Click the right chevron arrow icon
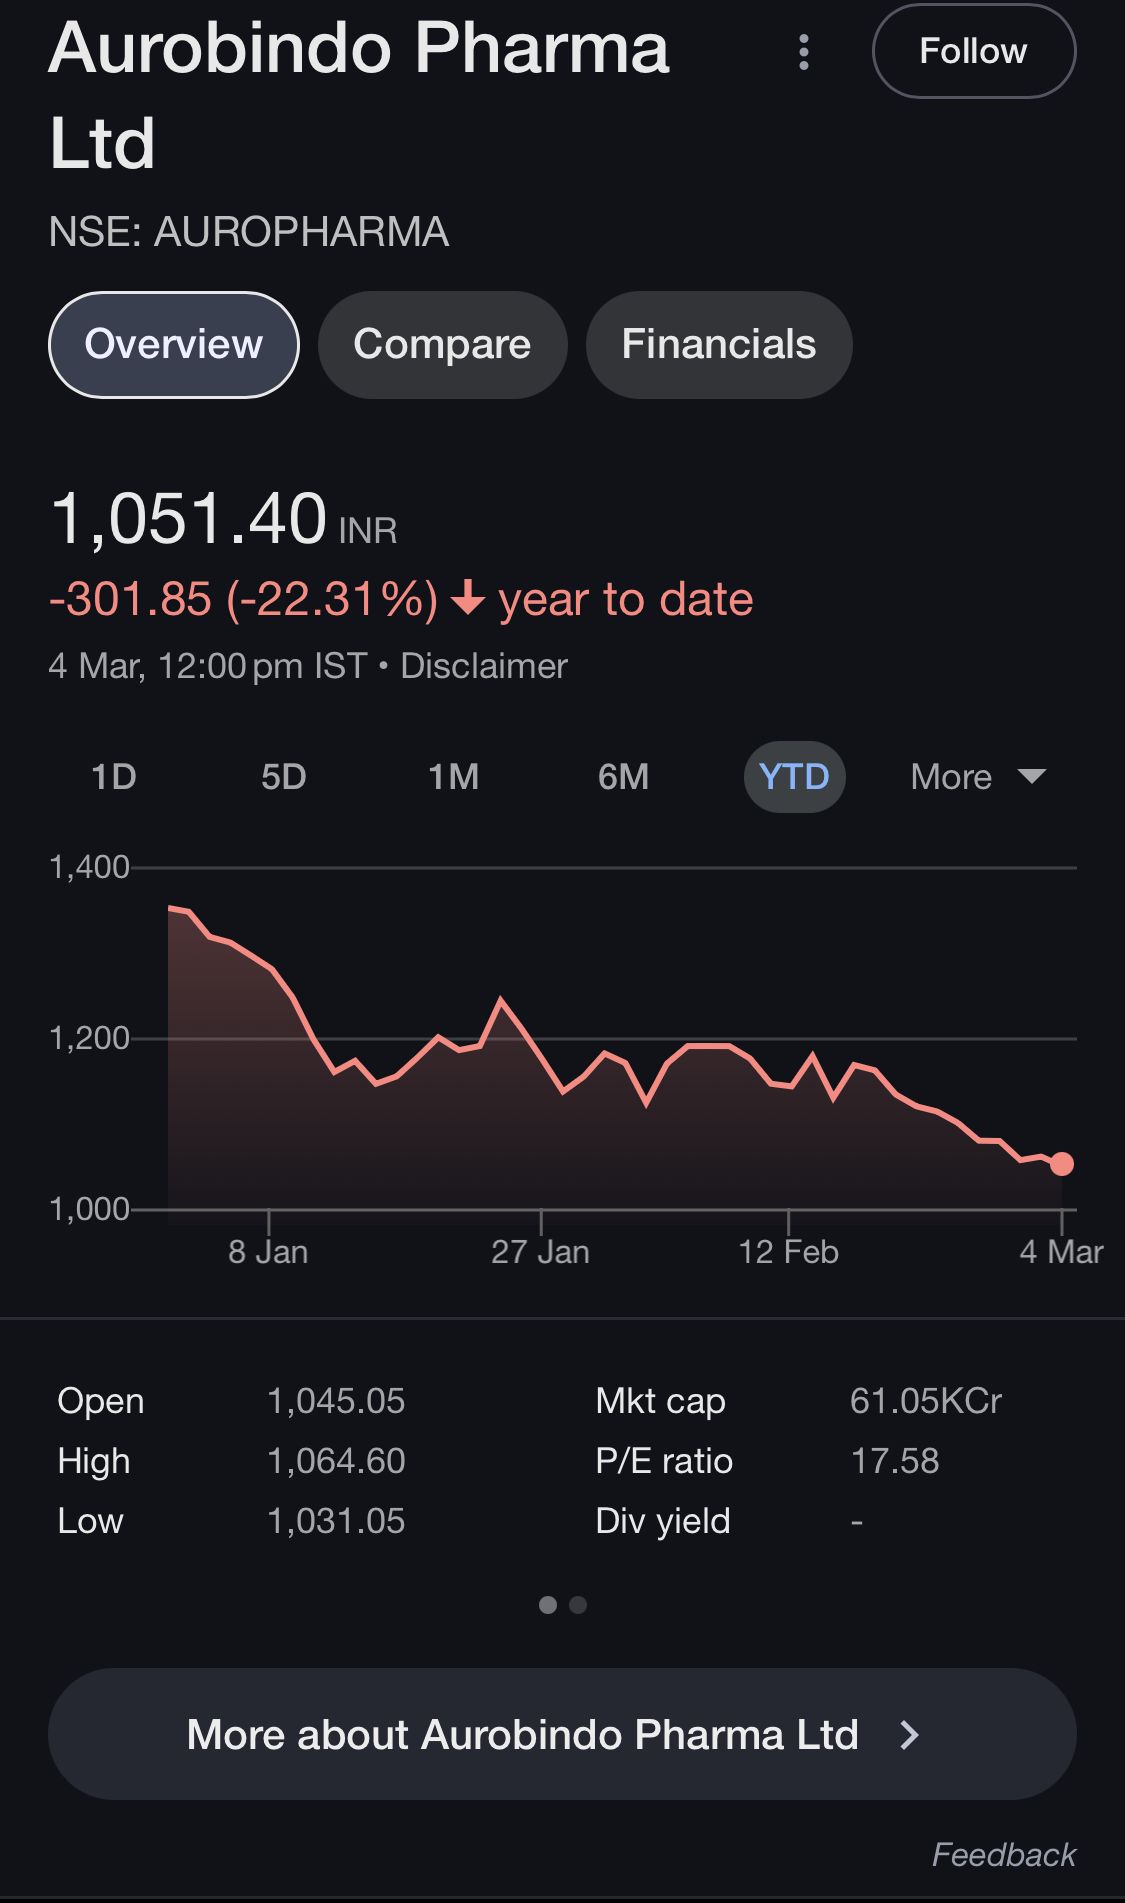Image resolution: width=1125 pixels, height=1903 pixels. pyautogui.click(x=909, y=1735)
